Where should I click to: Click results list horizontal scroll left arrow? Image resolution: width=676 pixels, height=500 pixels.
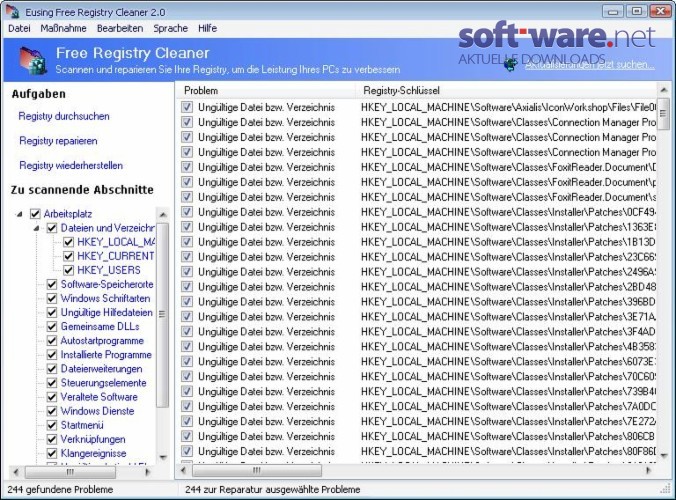[183, 471]
